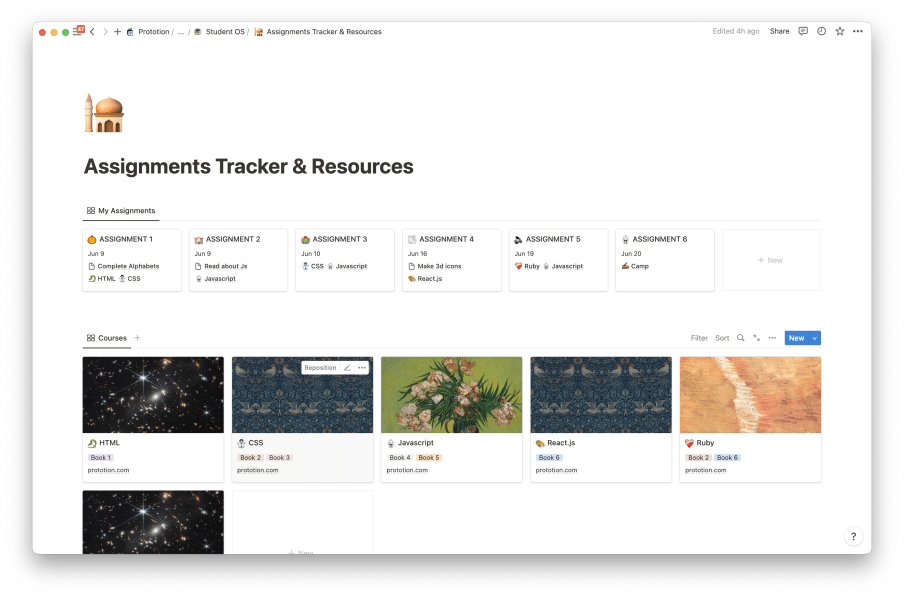904x597 pixels.
Task: Click Book 1 tag on HTML card
Action: coord(100,458)
